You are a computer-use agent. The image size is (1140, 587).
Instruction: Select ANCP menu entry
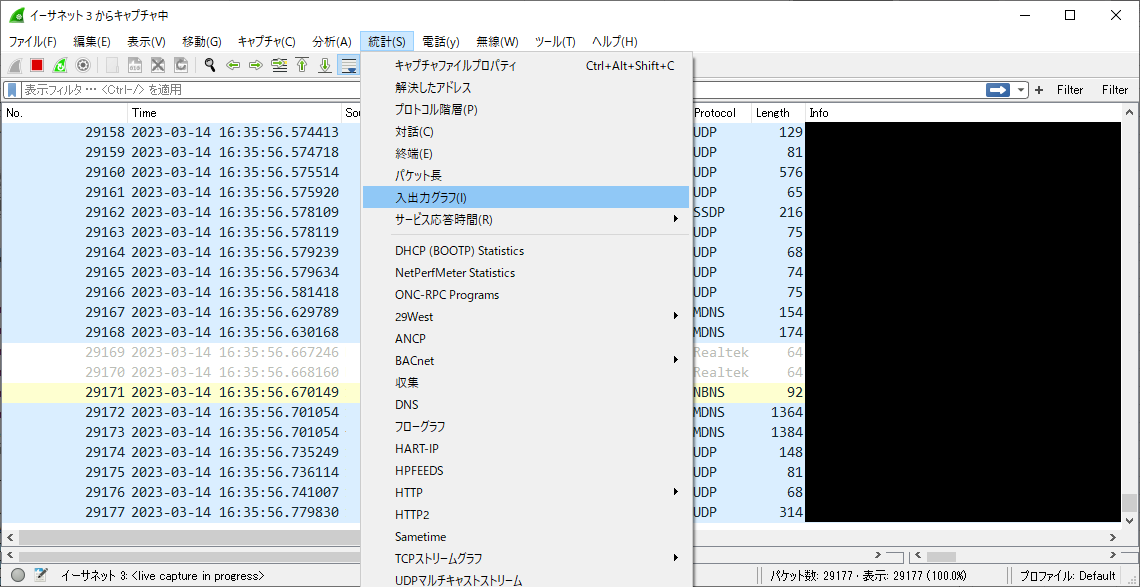coord(526,338)
